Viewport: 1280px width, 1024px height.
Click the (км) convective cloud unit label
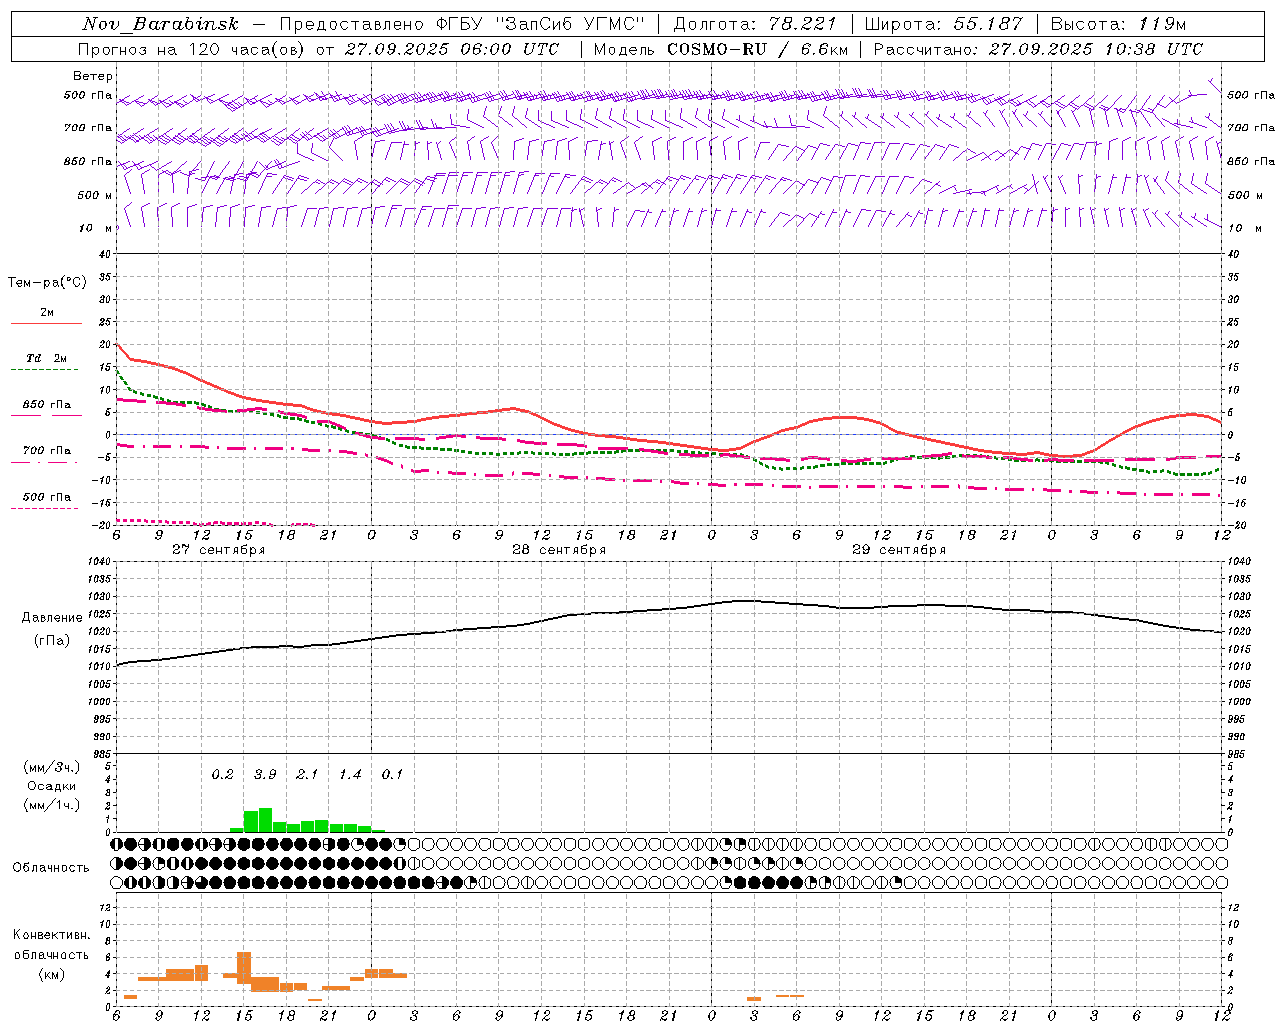tap(51, 974)
